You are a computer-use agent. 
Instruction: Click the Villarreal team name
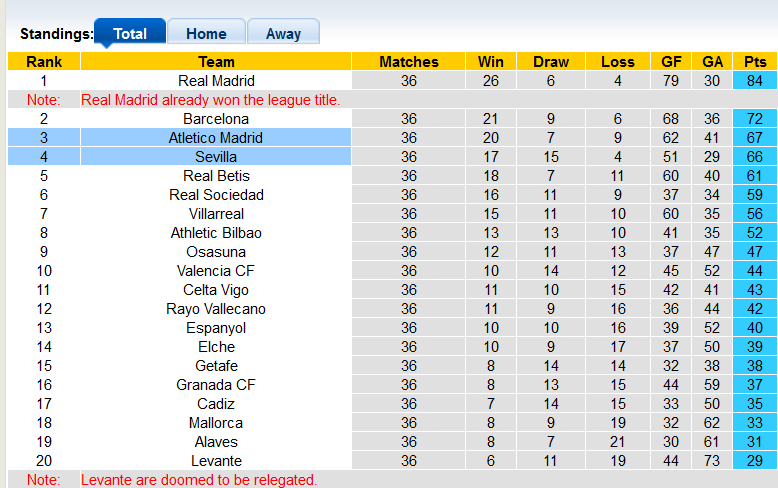click(216, 214)
